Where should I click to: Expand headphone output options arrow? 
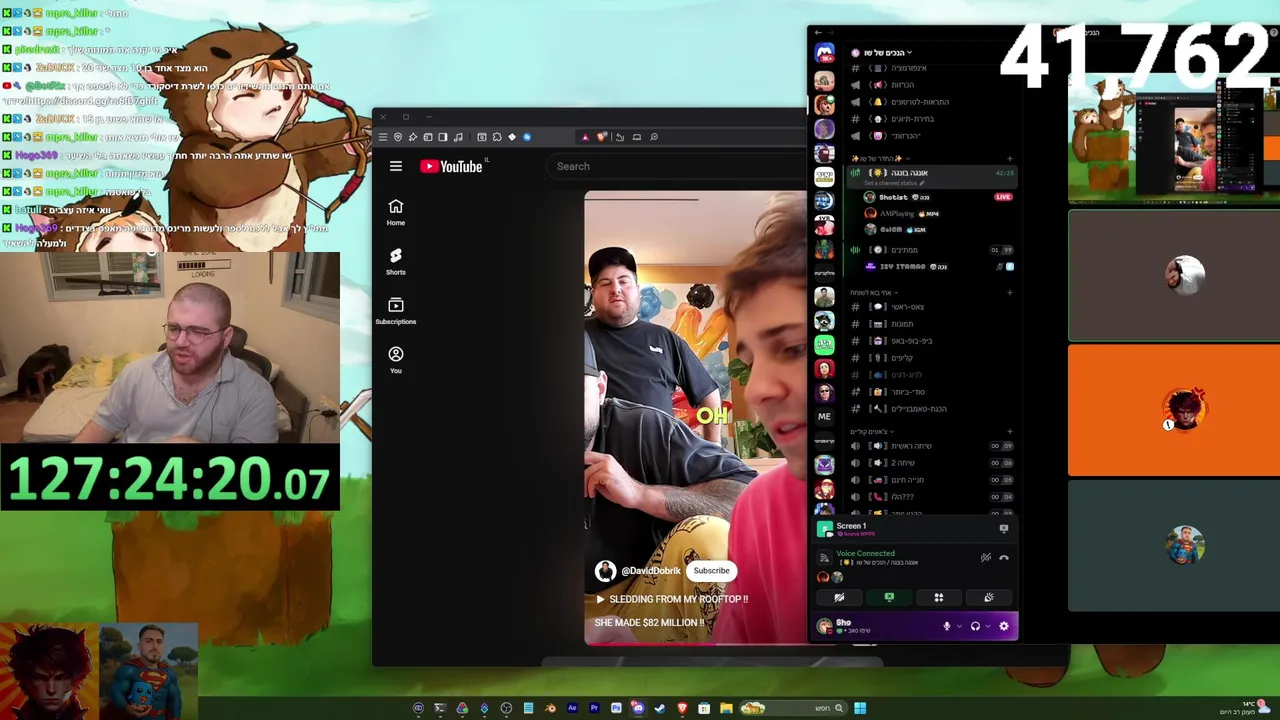tap(987, 626)
